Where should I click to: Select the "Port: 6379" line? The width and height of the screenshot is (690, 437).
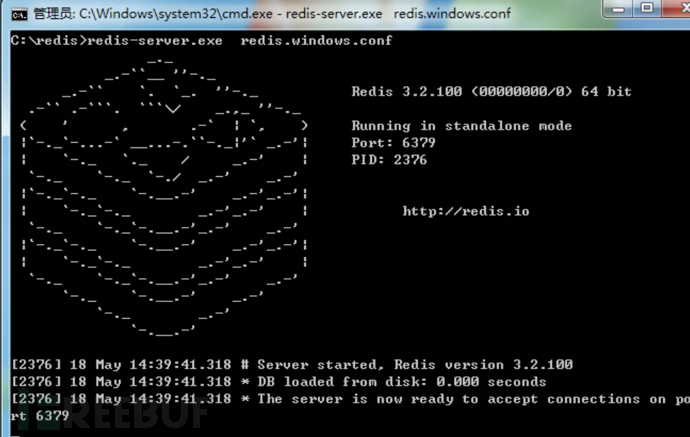click(x=393, y=143)
